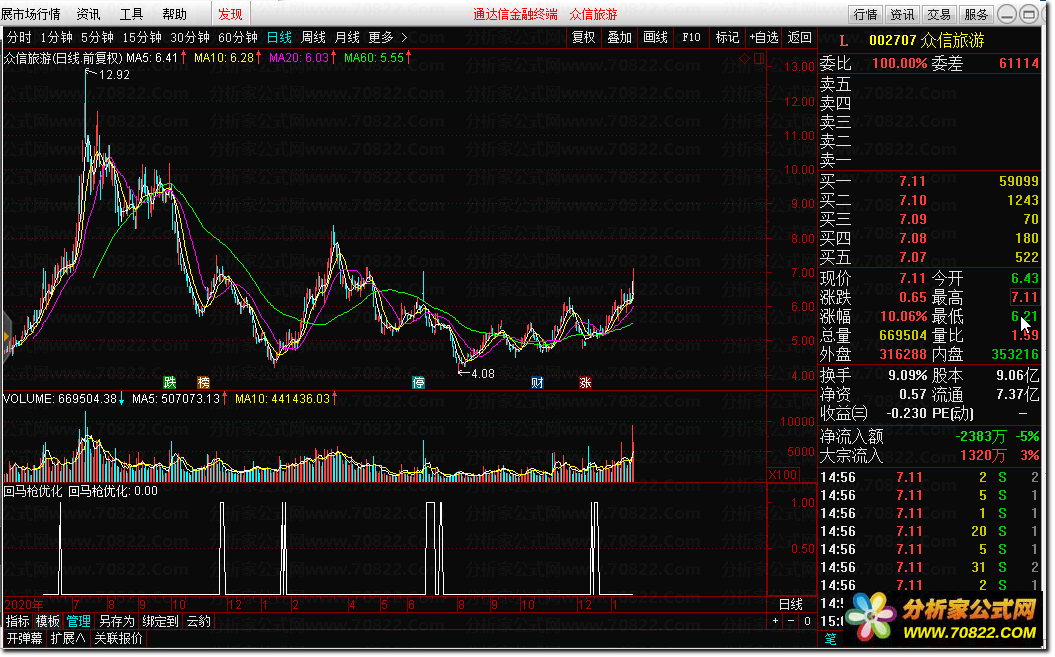Viewport: 1055px width, 657px height.
Task: Open the 服务 services section
Action: point(976,14)
